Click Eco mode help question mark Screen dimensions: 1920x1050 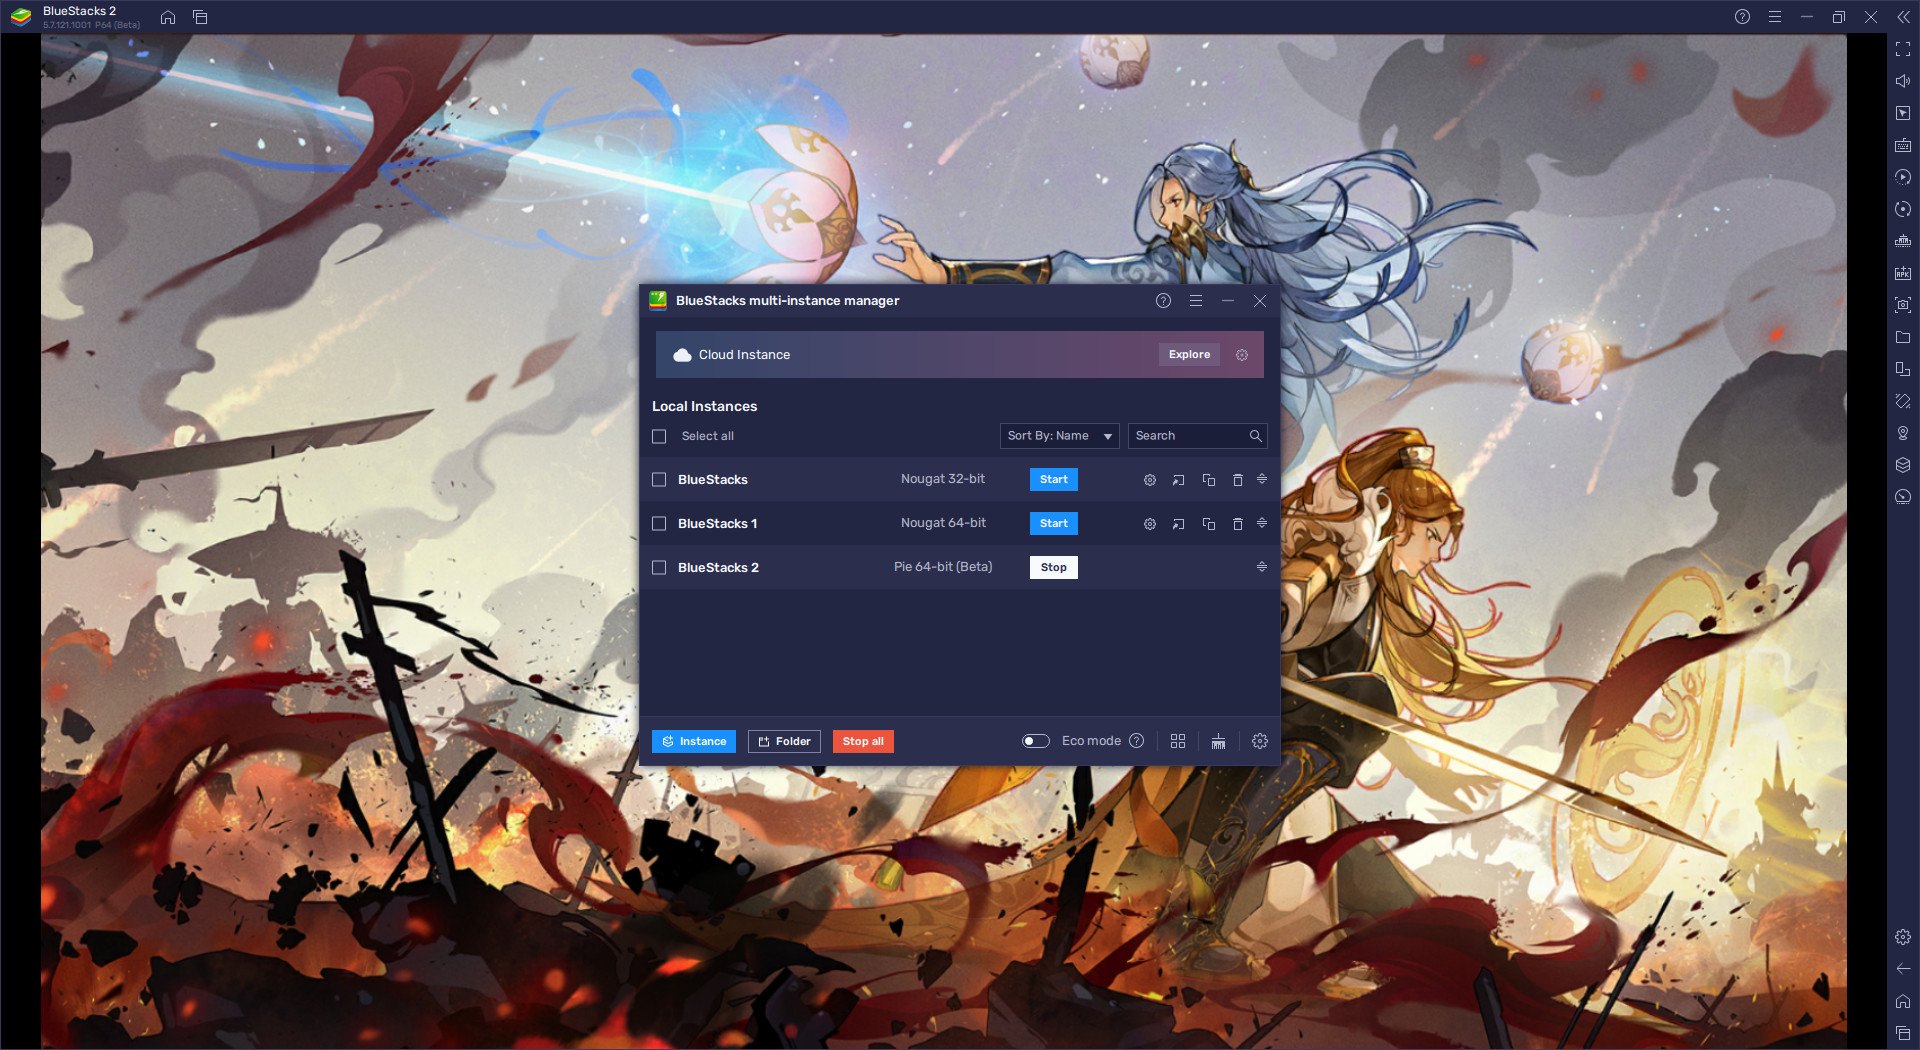pyautogui.click(x=1136, y=741)
